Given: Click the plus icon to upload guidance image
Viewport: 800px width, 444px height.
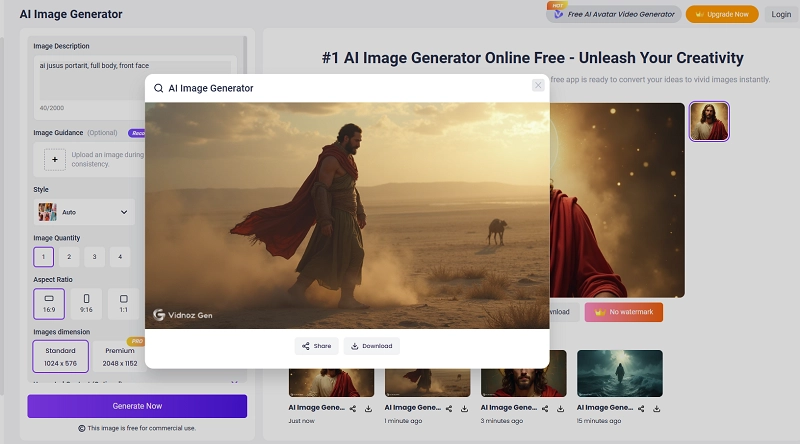Looking at the screenshot, I should tap(55, 159).
